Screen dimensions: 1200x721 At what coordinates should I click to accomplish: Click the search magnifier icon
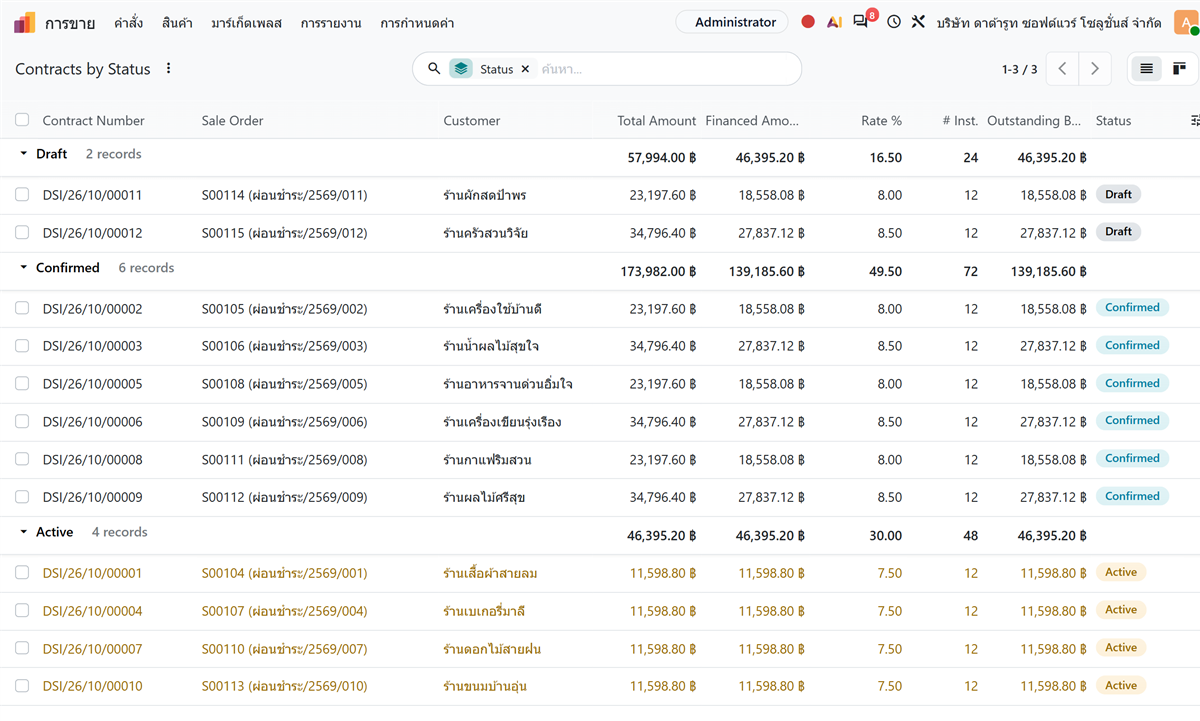[x=434, y=69]
